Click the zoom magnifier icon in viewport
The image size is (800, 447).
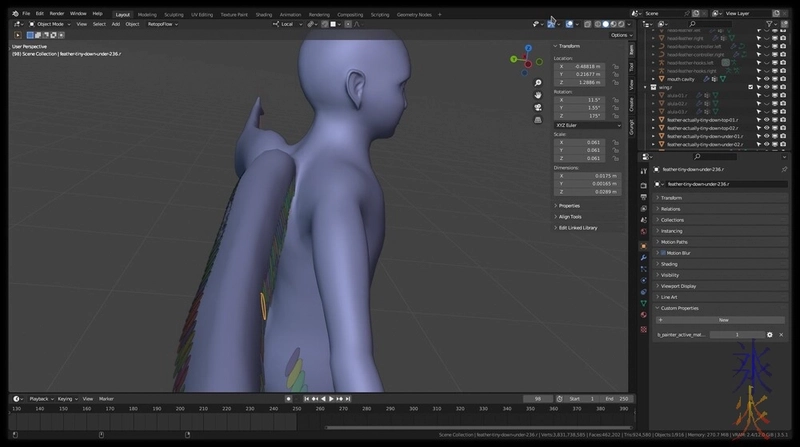pyautogui.click(x=538, y=83)
